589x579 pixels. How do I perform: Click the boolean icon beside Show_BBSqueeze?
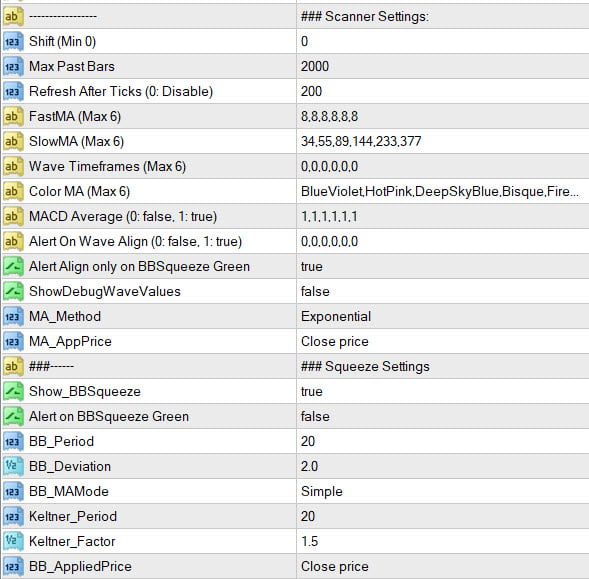[x=13, y=392]
